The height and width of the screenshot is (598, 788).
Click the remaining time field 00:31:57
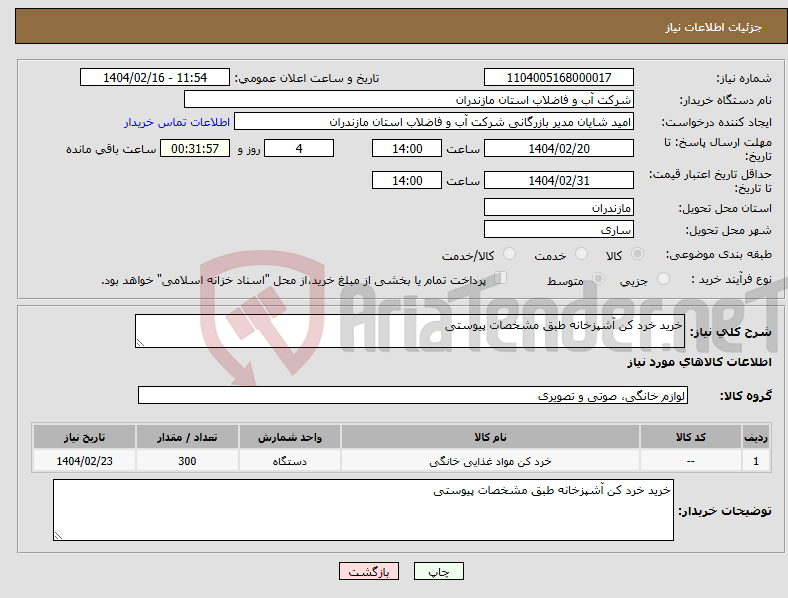[x=195, y=148]
